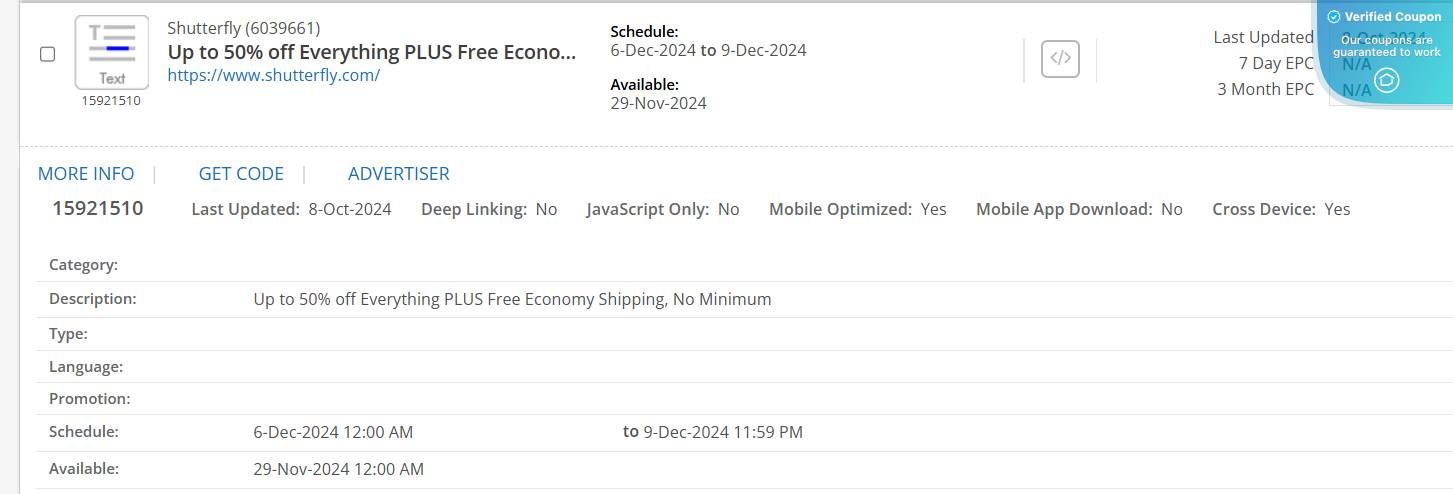Click the "Our coupons are guaranteed to work" text
This screenshot has width=1453, height=494.
point(1387,46)
